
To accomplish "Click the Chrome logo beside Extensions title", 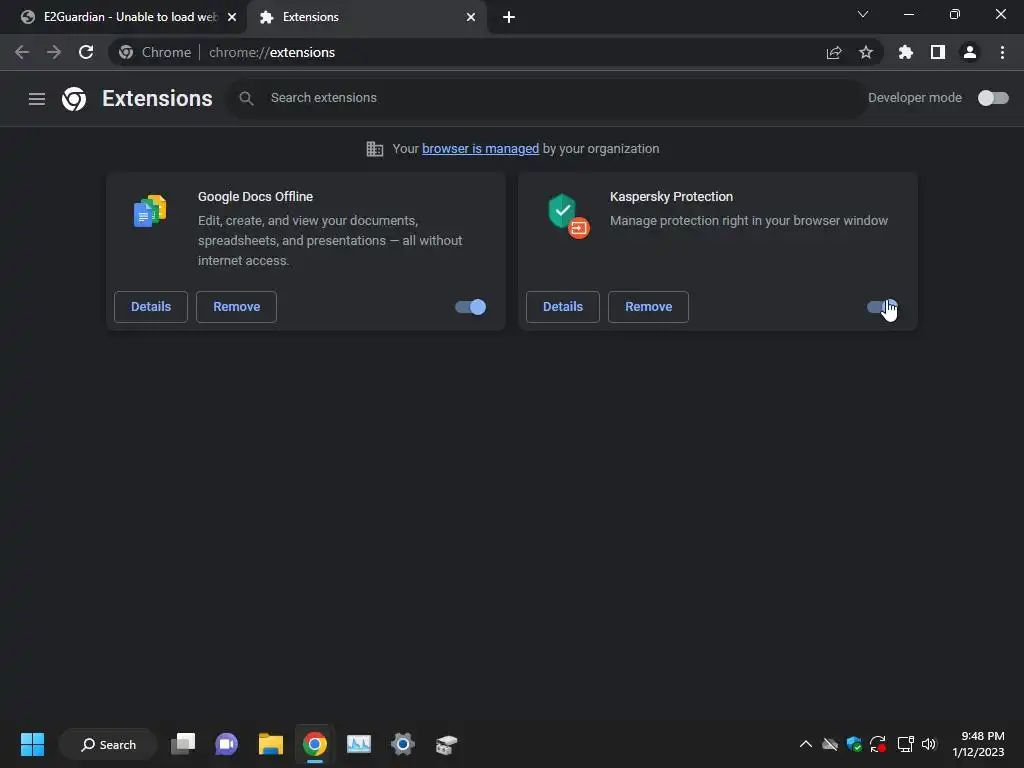I will [x=74, y=99].
